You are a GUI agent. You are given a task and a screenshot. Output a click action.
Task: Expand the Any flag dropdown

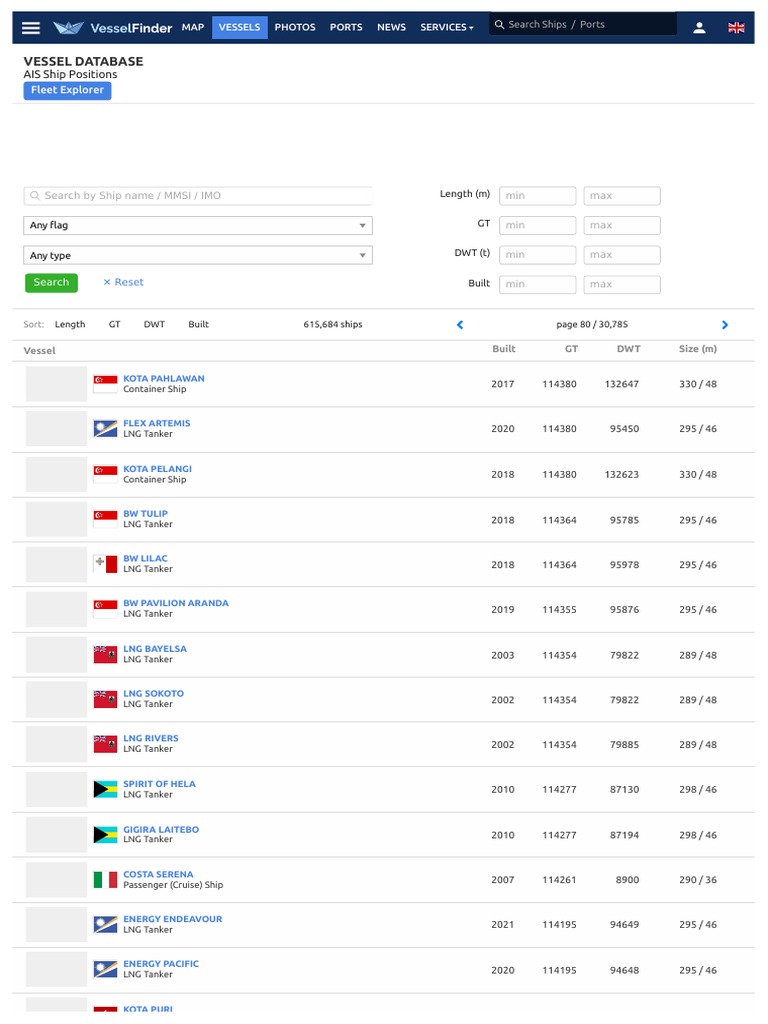(x=198, y=225)
